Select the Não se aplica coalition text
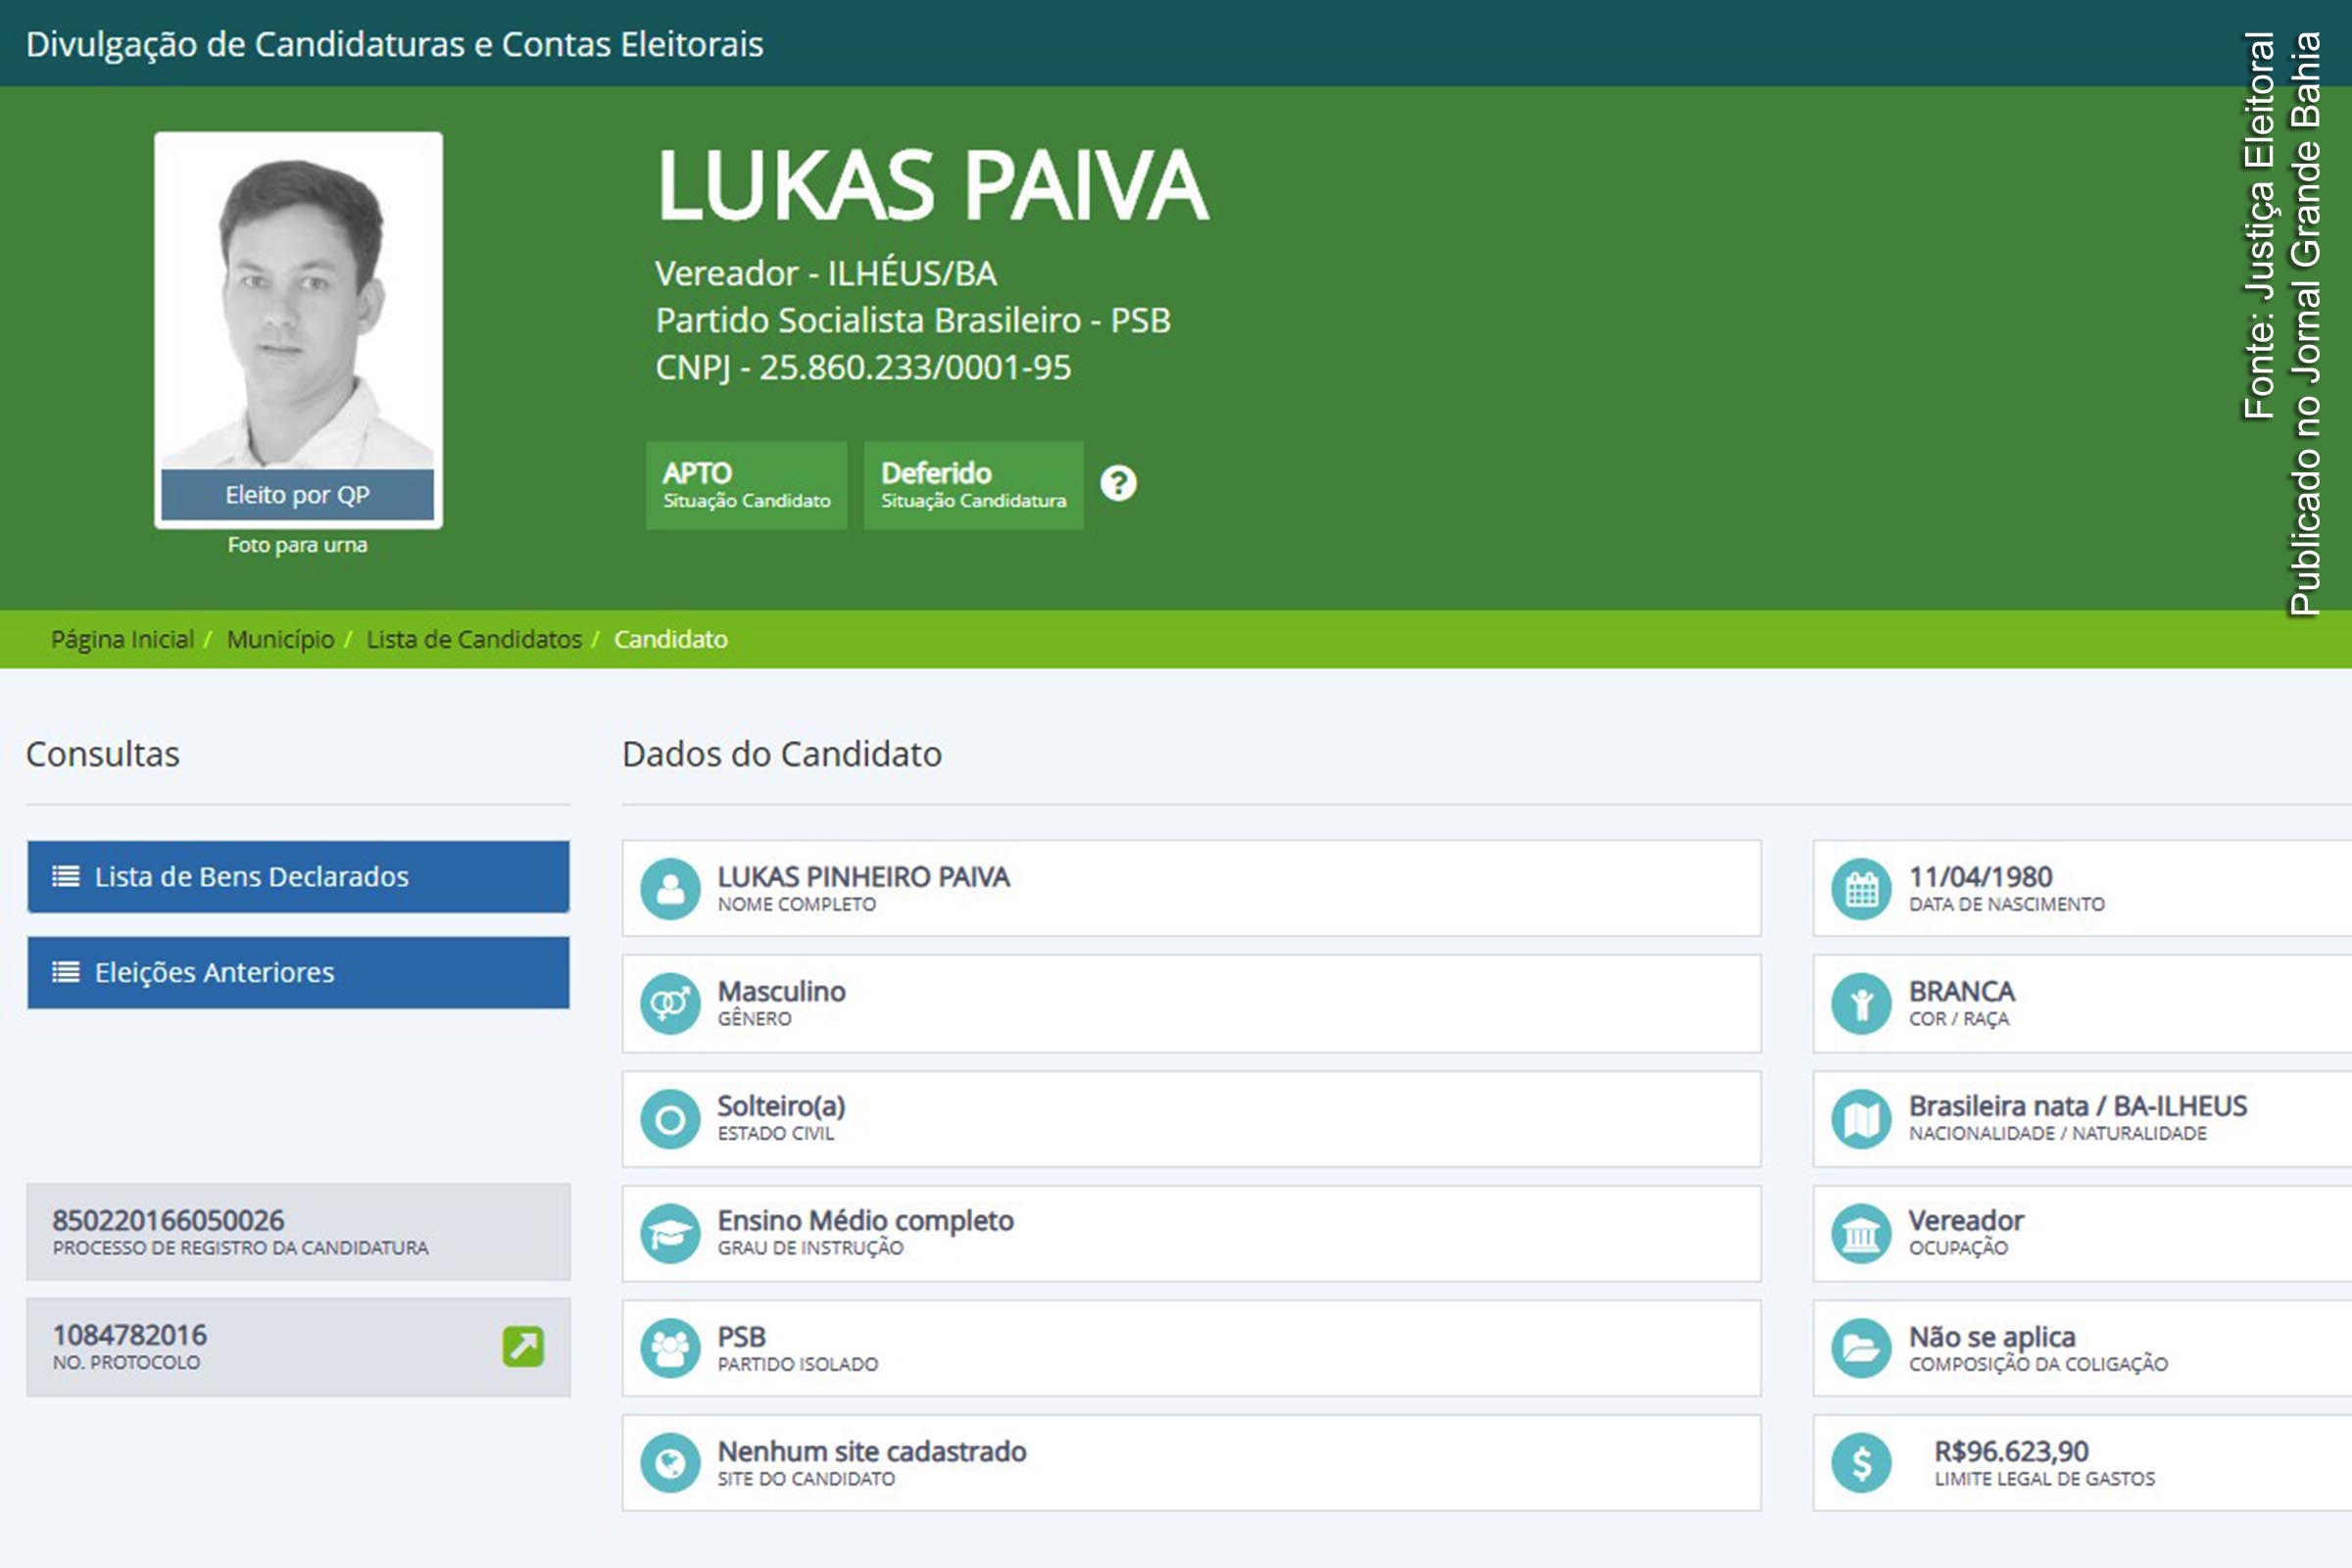The image size is (2352, 1568). (x=1992, y=1337)
